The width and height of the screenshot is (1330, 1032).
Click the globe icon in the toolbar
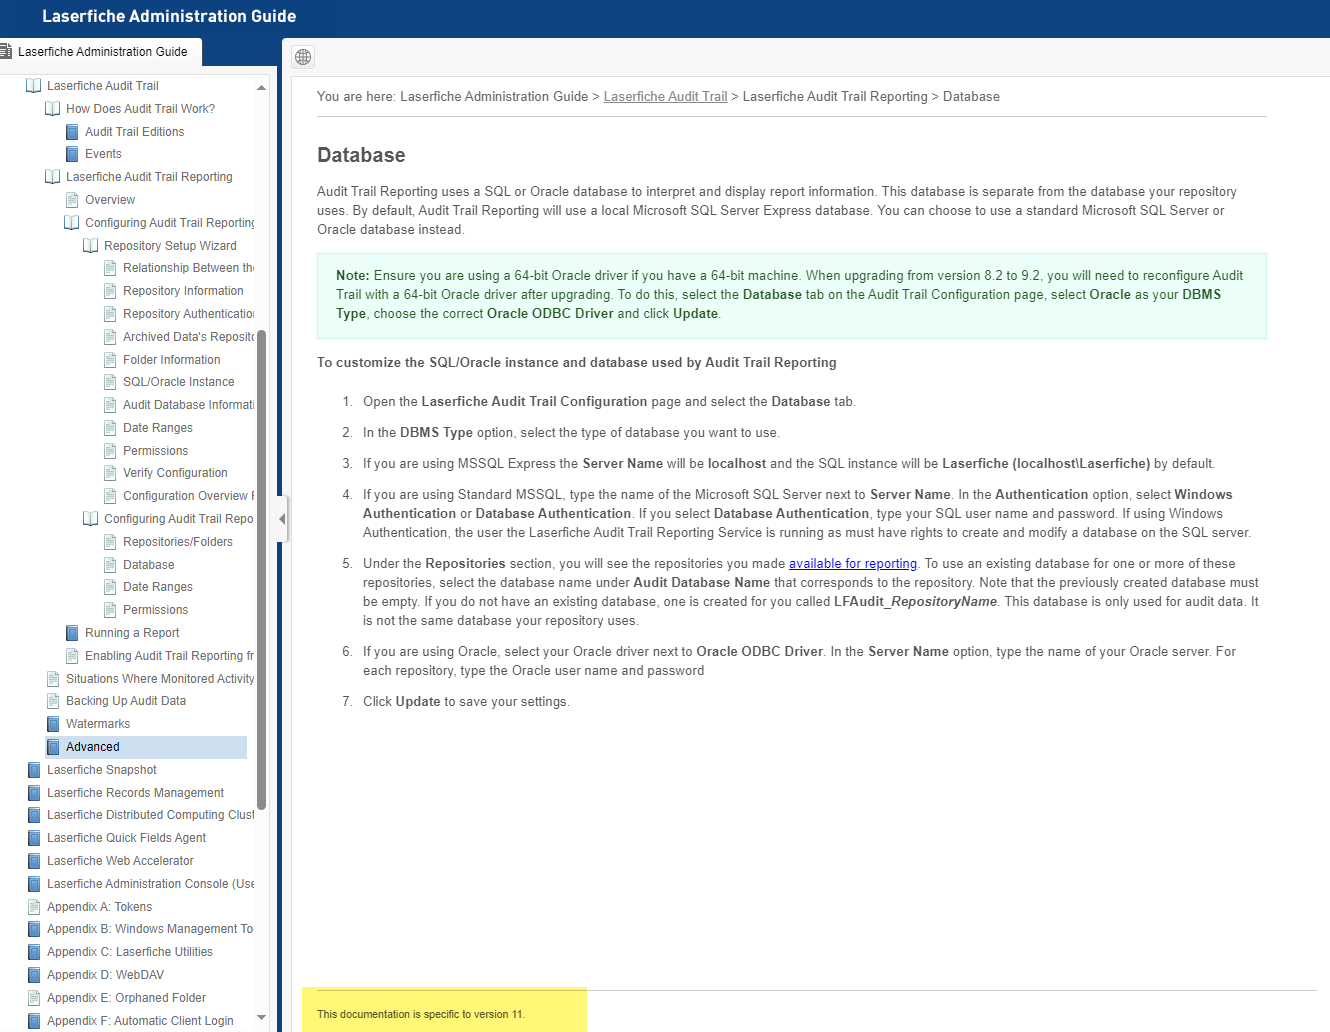click(x=303, y=57)
